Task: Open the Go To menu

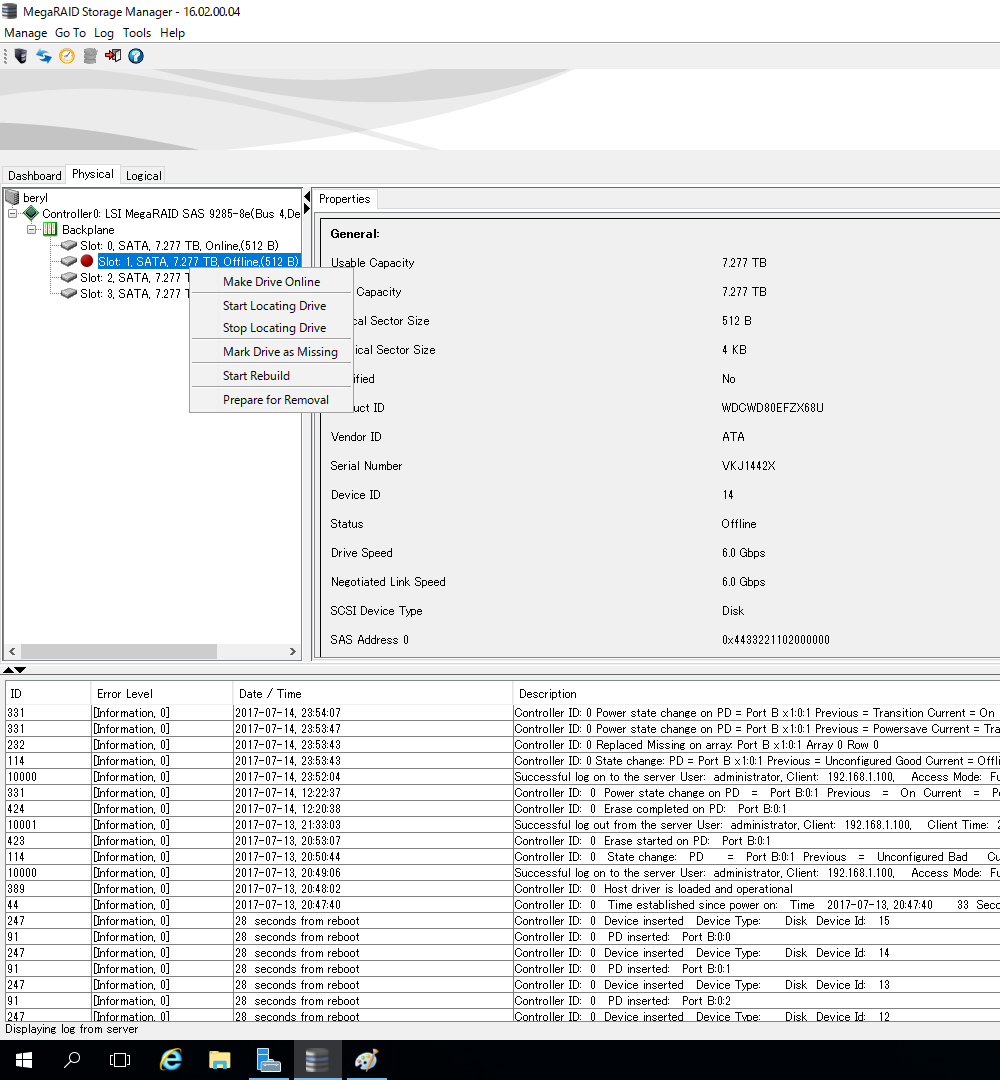Action: (x=70, y=32)
